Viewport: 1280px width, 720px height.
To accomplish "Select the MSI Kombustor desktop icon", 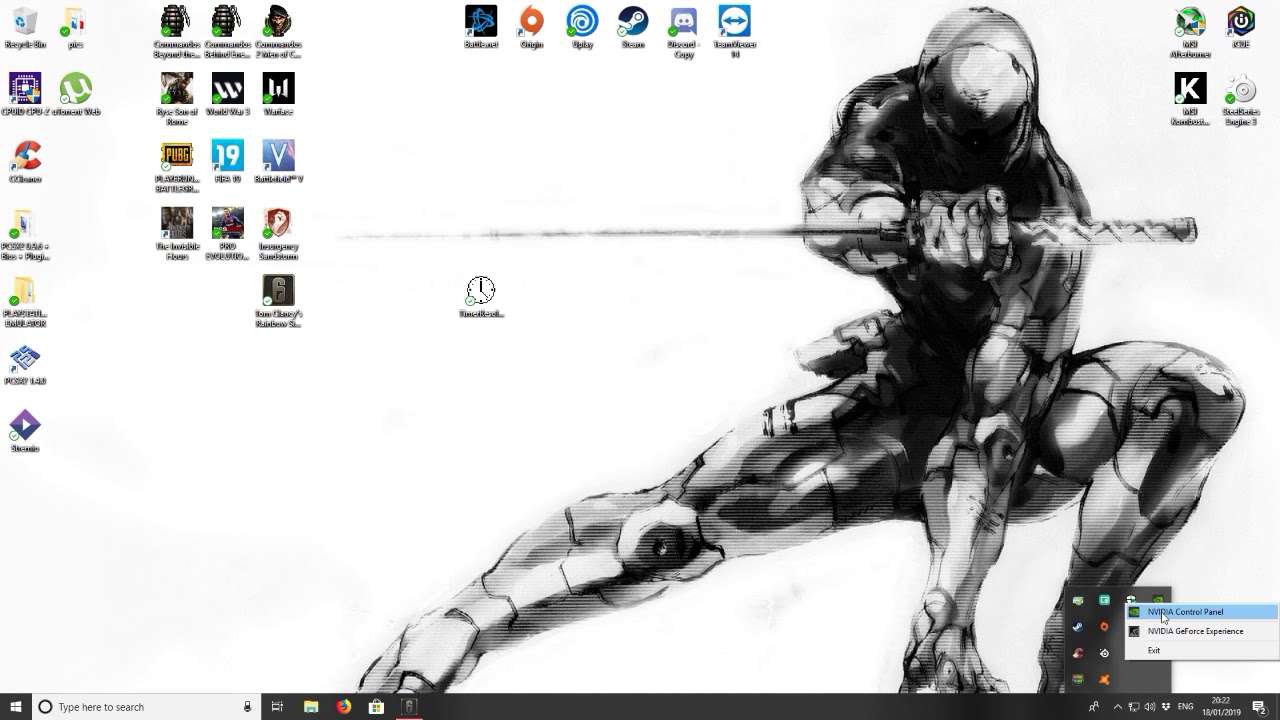I will tap(1190, 99).
